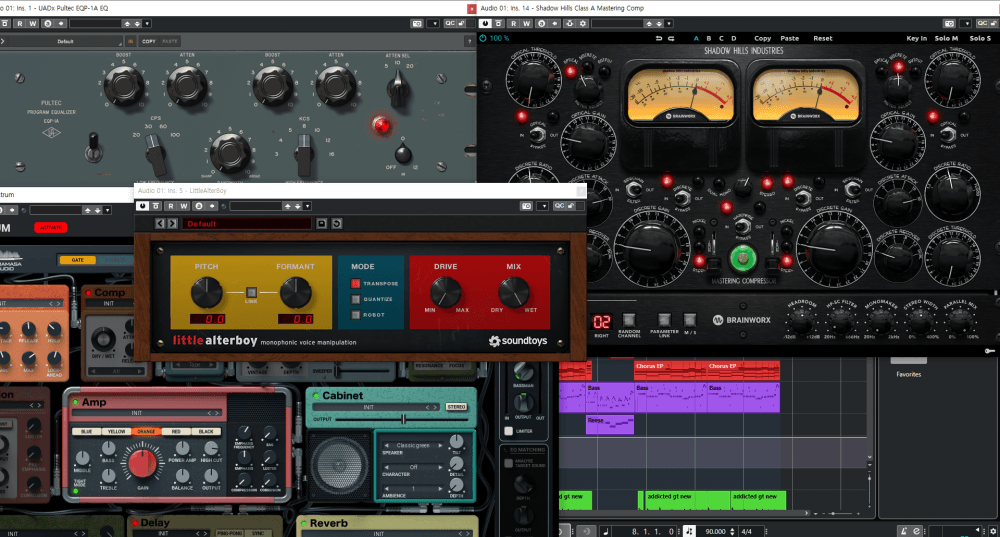Click the Soundtoys logo in LittleAlterBoy
The image size is (1000, 537).
(x=517, y=341)
